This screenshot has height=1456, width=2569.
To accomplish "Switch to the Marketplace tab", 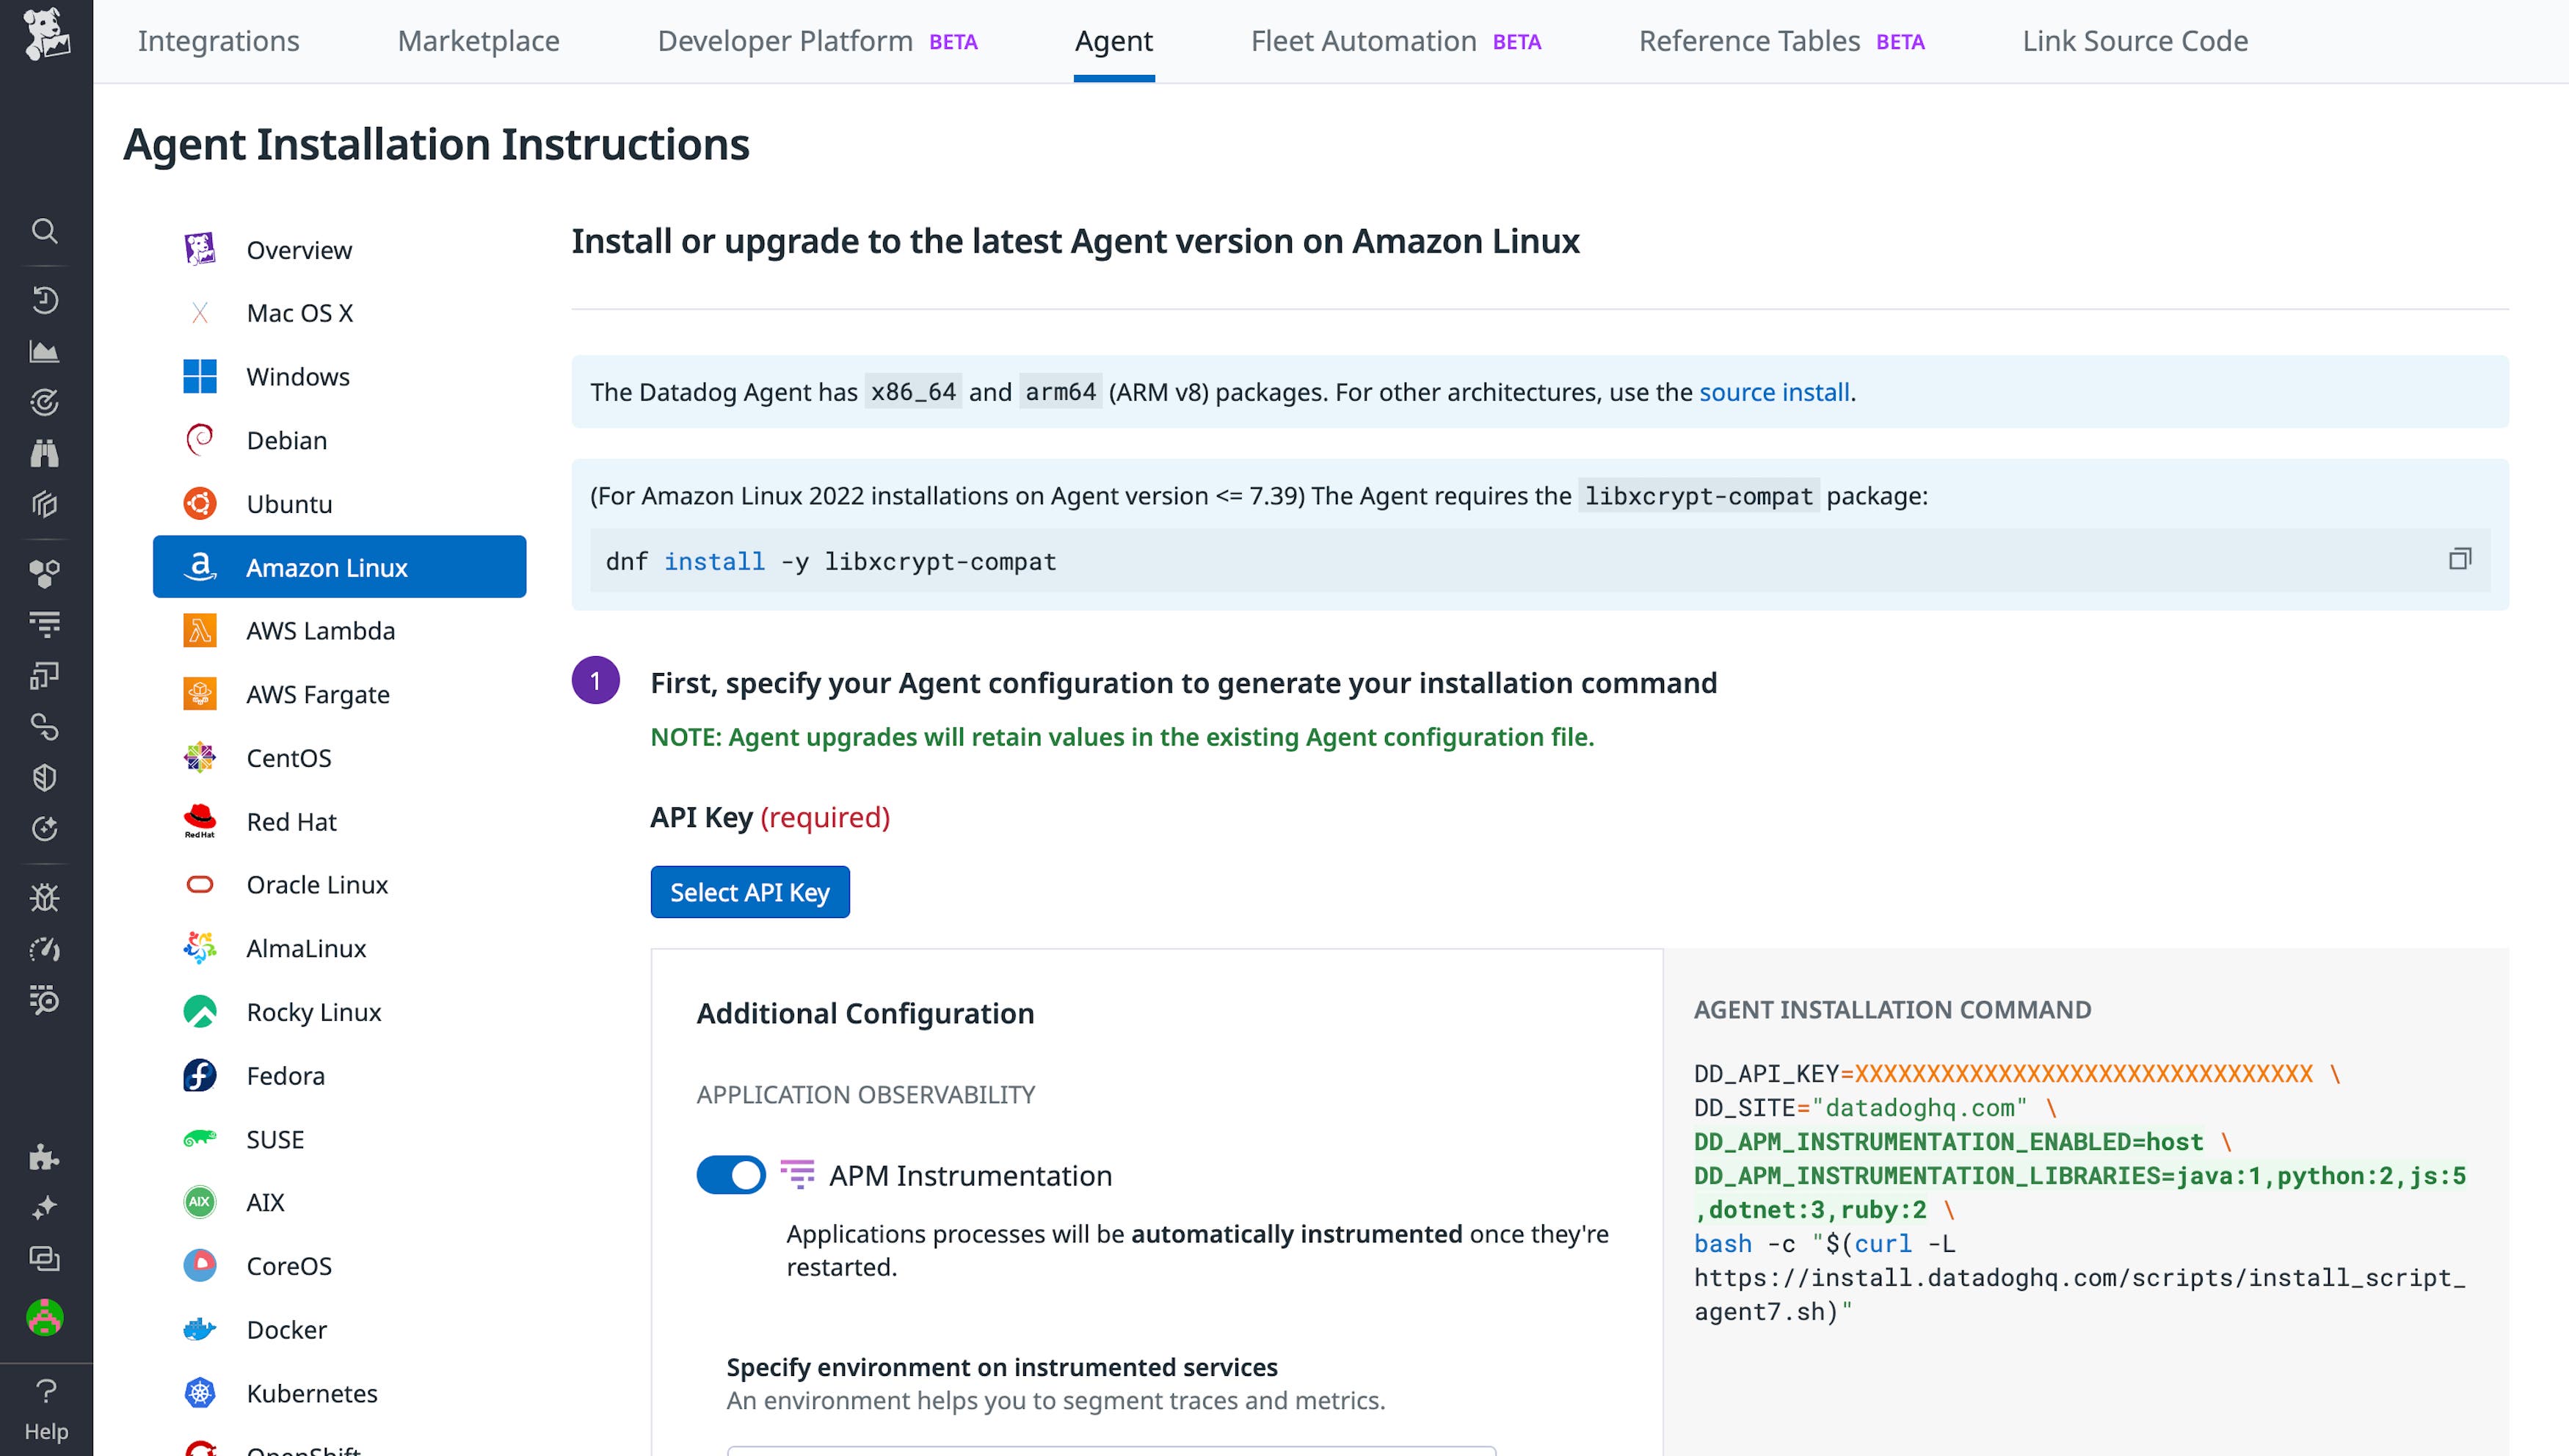I will 478,41.
